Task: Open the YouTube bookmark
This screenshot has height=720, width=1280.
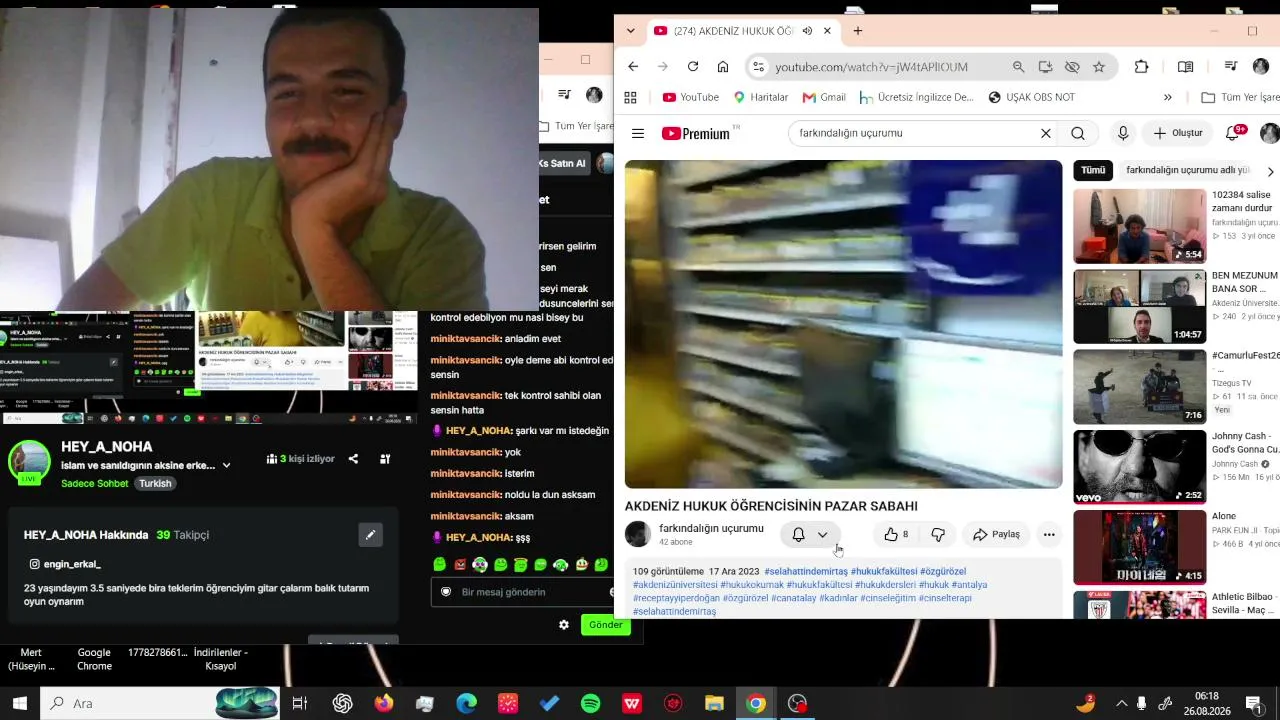Action: 691,97
